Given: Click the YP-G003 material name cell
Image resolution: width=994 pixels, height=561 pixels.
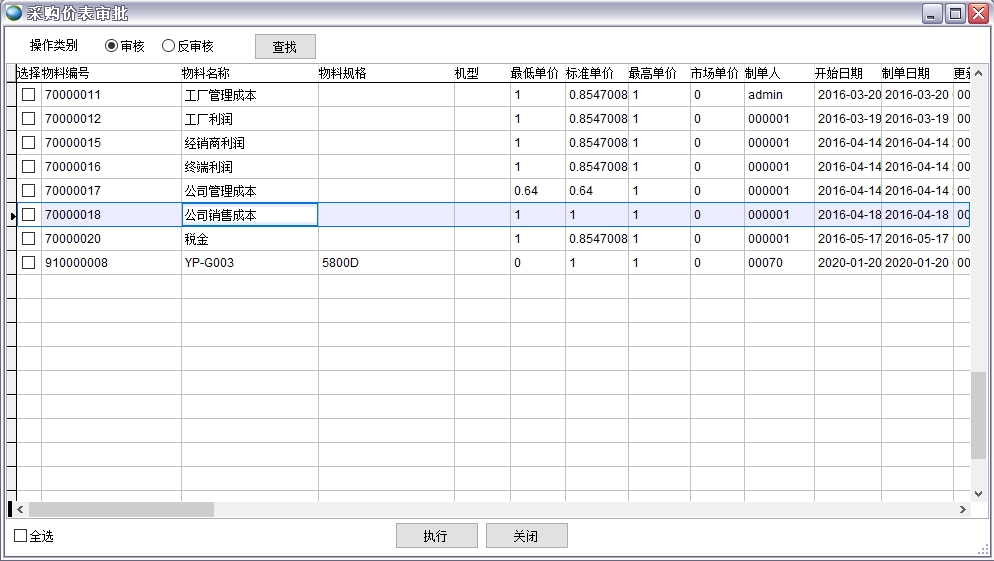Looking at the screenshot, I should pos(249,263).
